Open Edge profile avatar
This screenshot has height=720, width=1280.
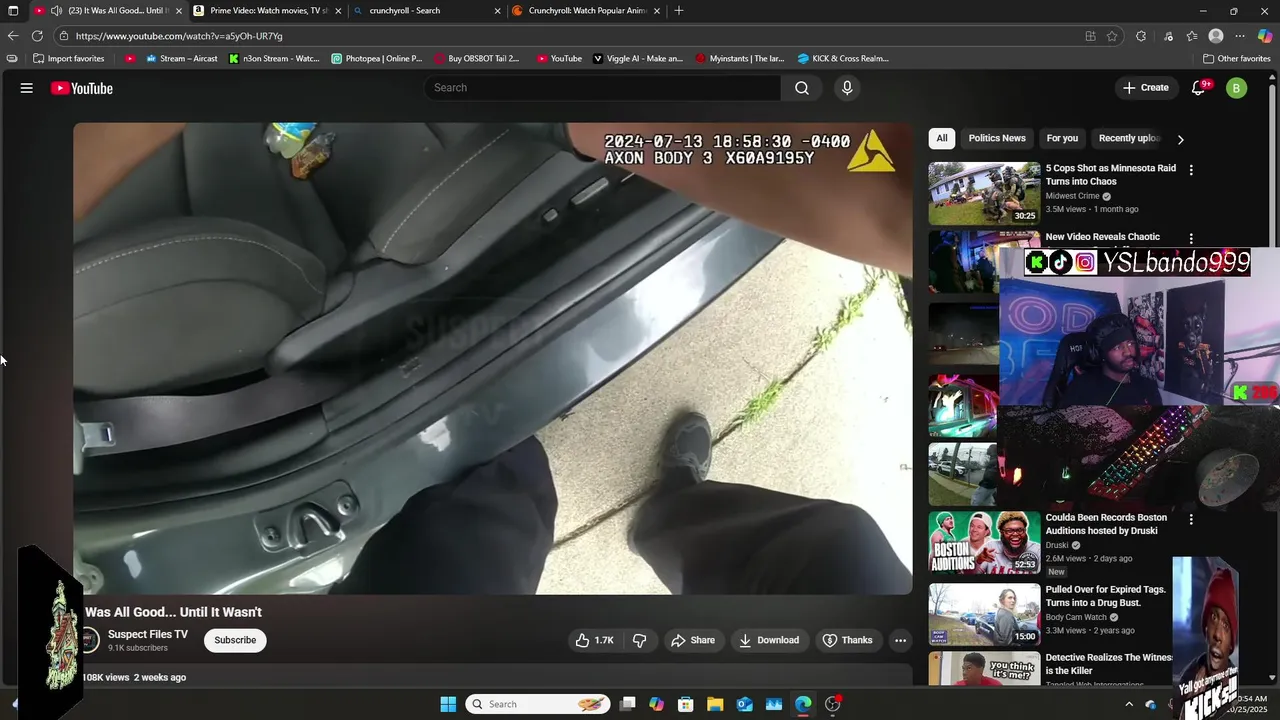pyautogui.click(x=1216, y=36)
